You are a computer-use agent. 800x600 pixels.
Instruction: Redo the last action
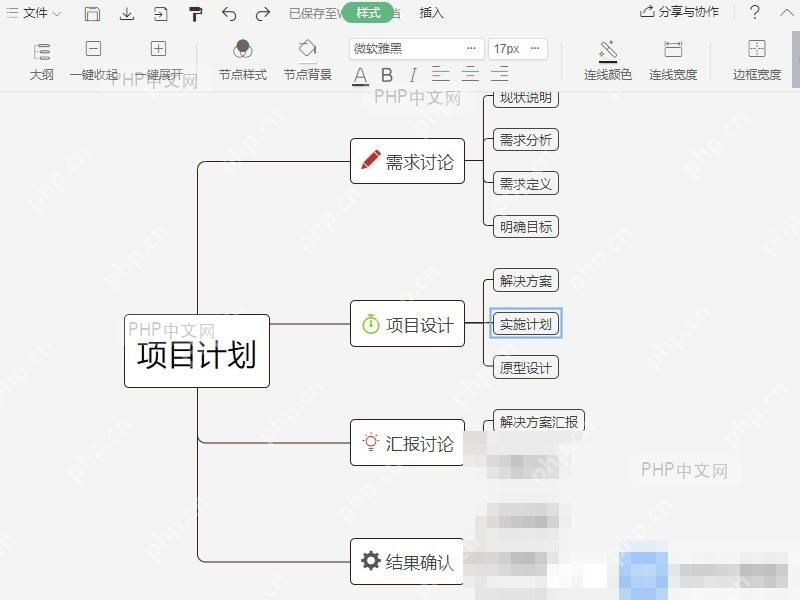pos(263,14)
